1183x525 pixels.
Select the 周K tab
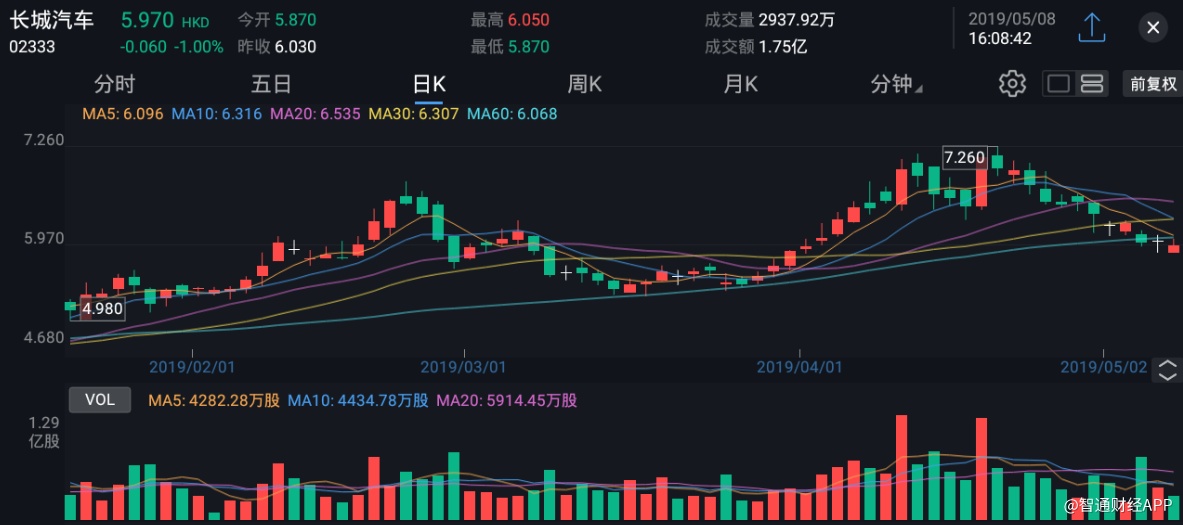(x=585, y=84)
